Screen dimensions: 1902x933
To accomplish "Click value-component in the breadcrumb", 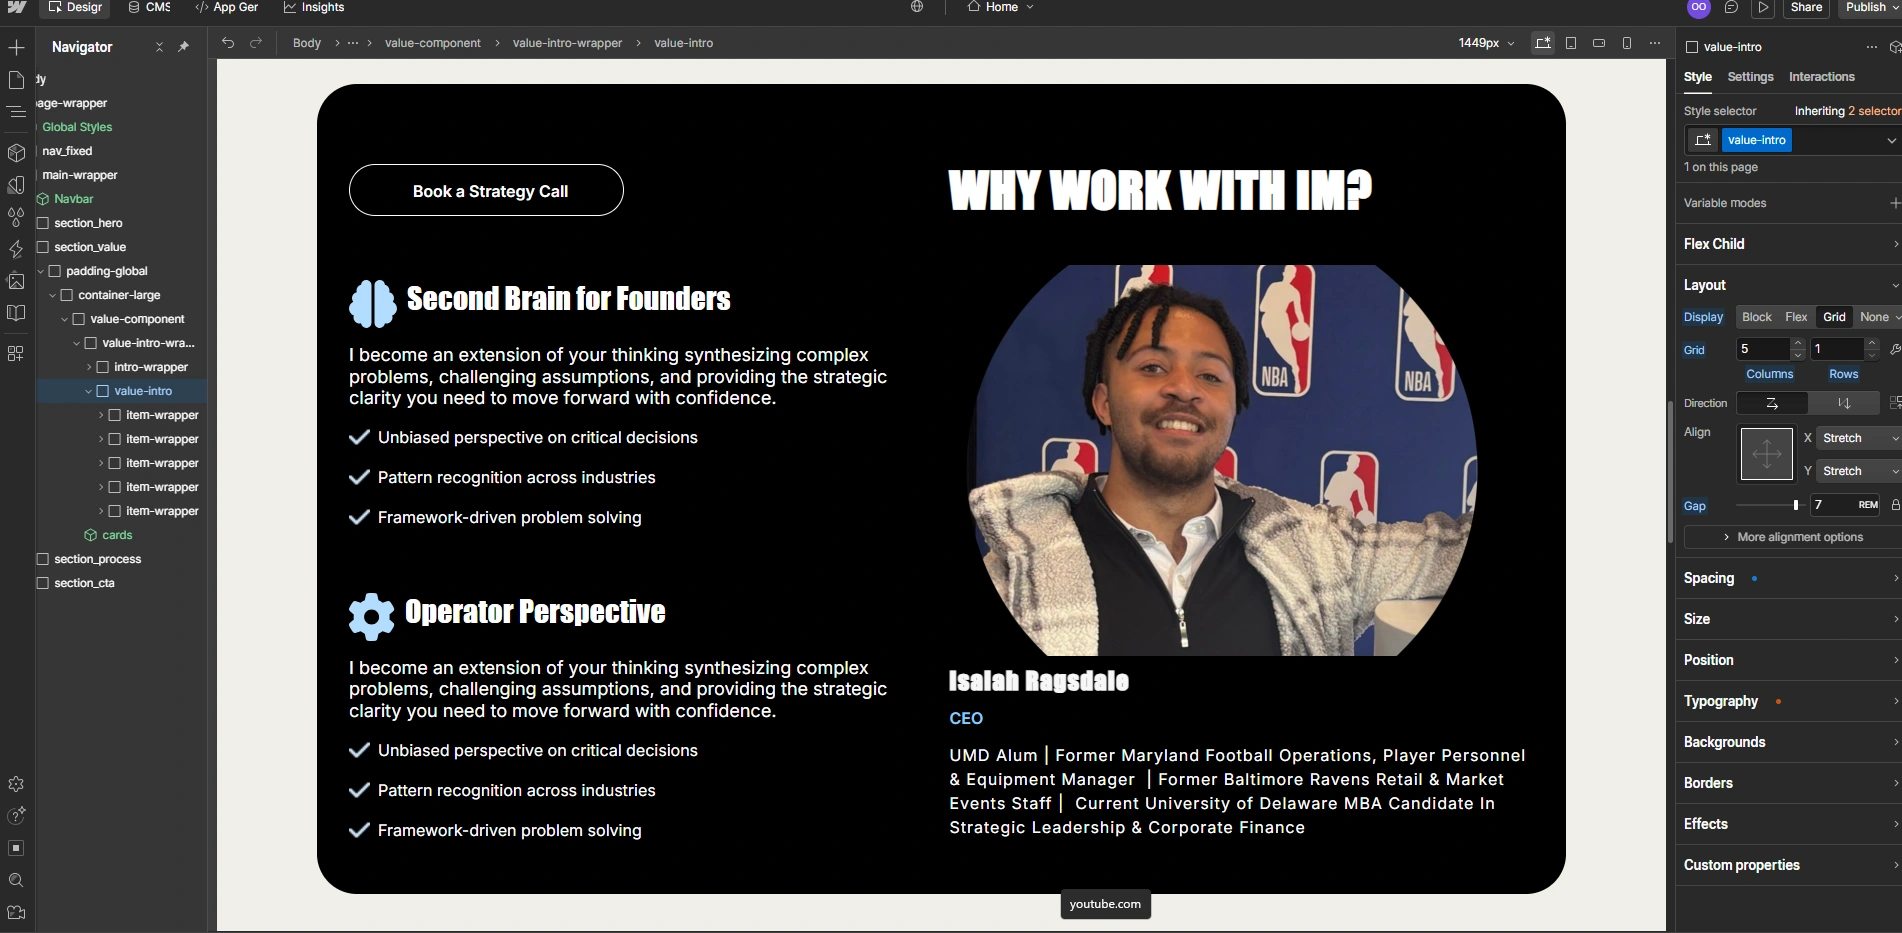I will pyautogui.click(x=432, y=43).
